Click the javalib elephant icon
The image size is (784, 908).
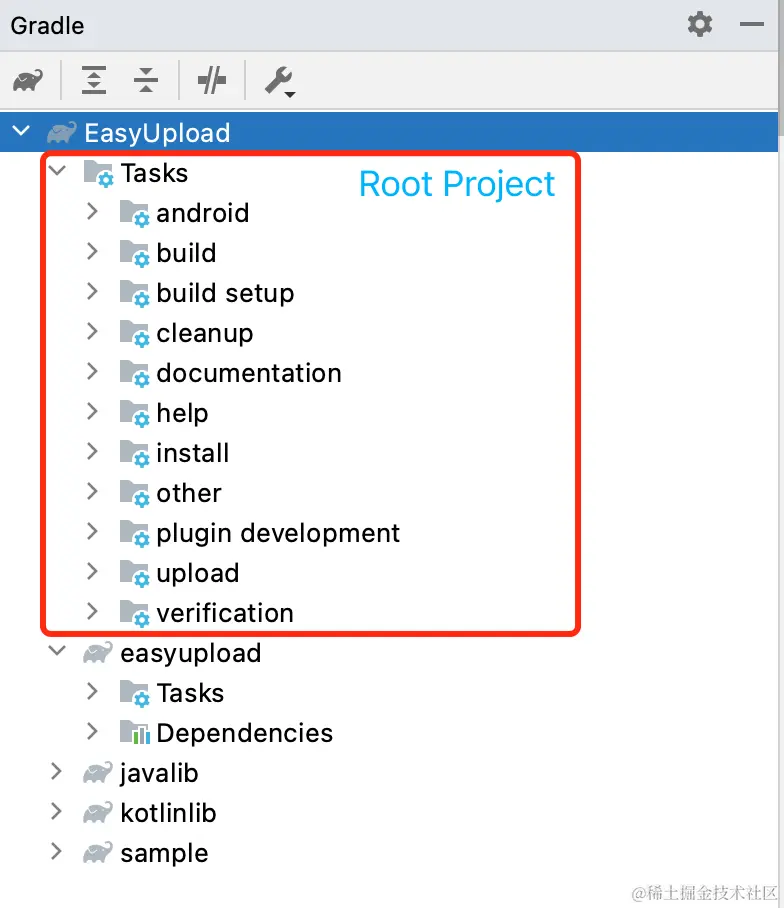coord(98,772)
